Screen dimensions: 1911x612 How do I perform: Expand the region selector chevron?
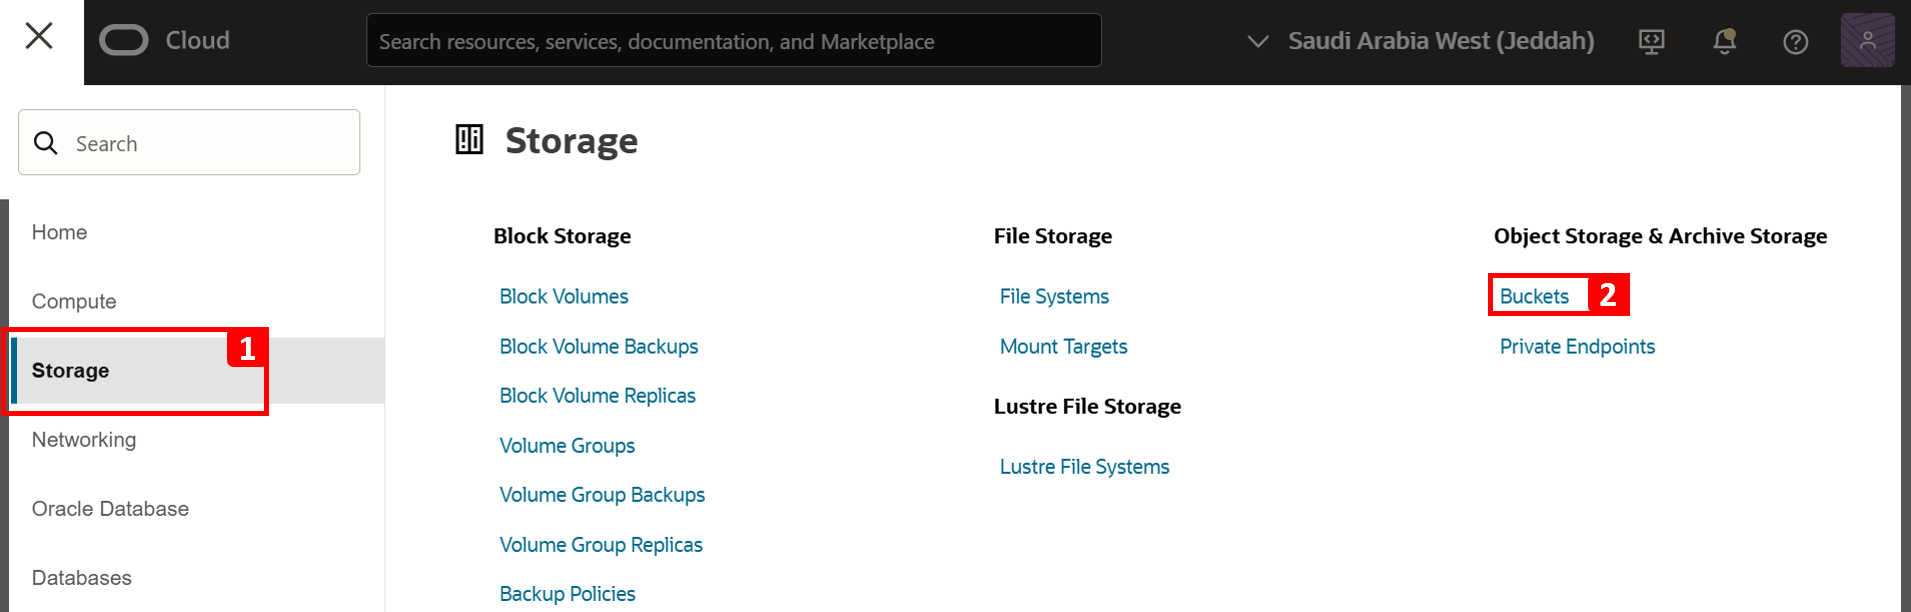tap(1258, 41)
